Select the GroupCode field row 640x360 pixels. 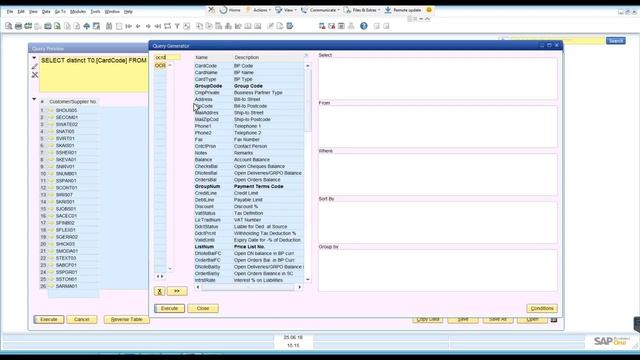[x=249, y=86]
